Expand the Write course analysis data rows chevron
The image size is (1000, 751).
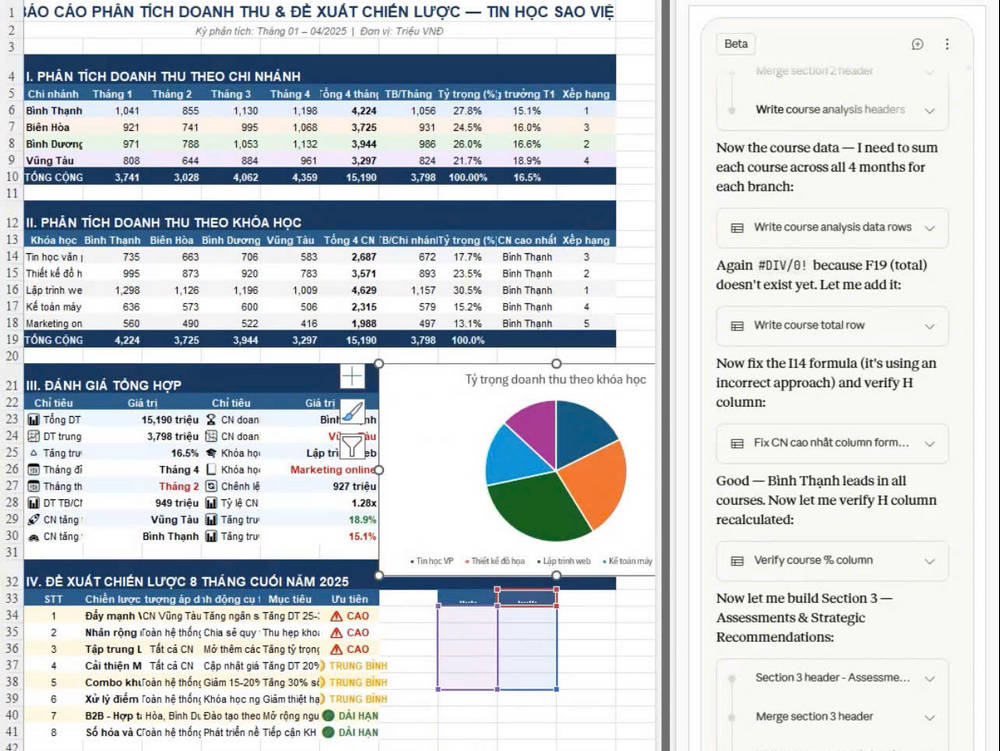pyautogui.click(x=929, y=228)
